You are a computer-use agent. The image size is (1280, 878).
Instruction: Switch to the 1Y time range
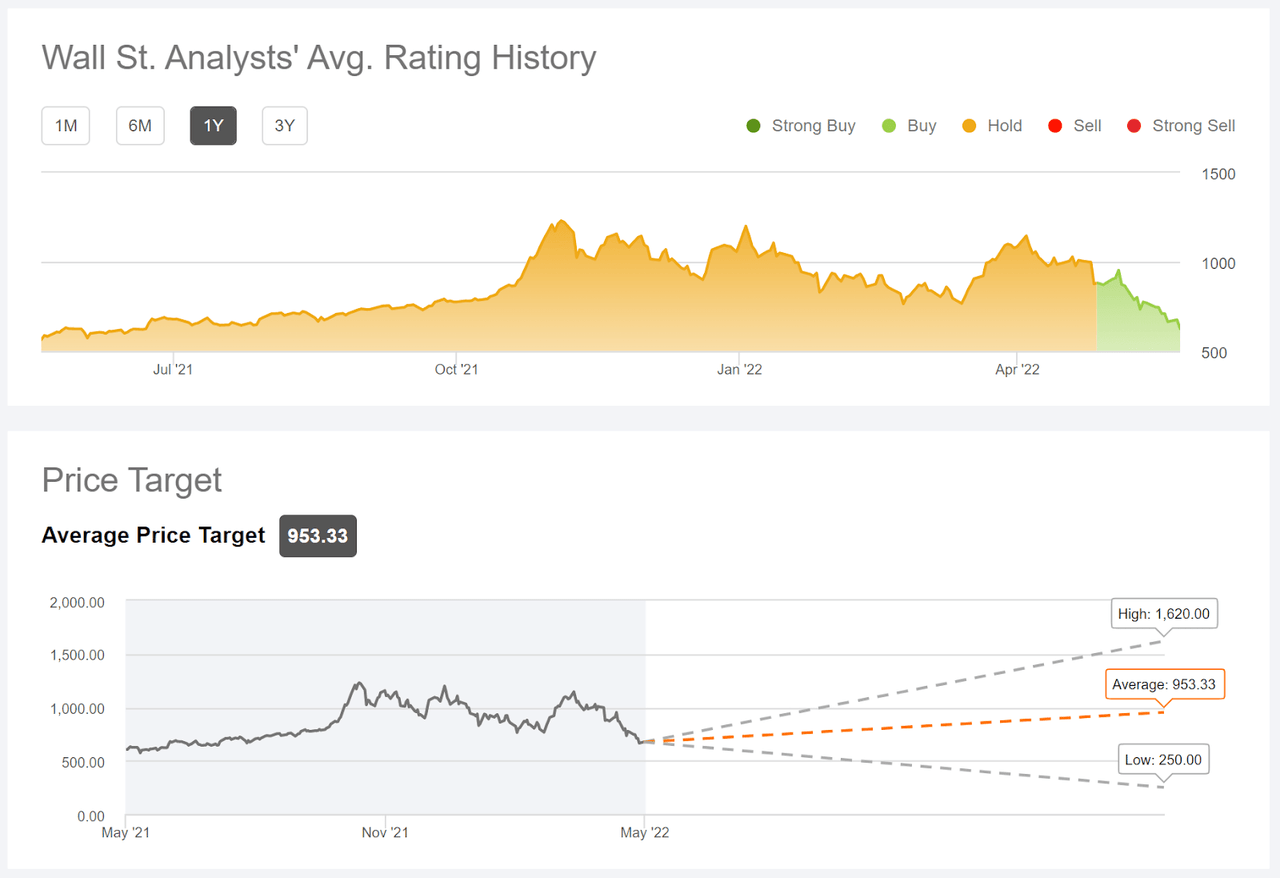tap(213, 125)
